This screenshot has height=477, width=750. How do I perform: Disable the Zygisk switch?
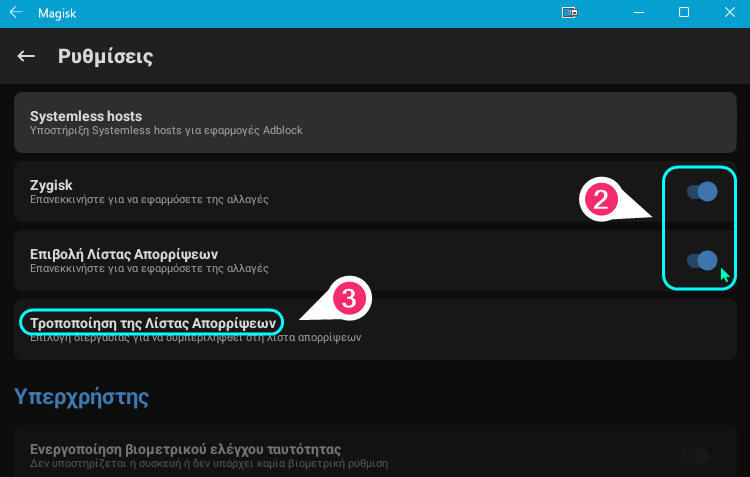pos(702,192)
